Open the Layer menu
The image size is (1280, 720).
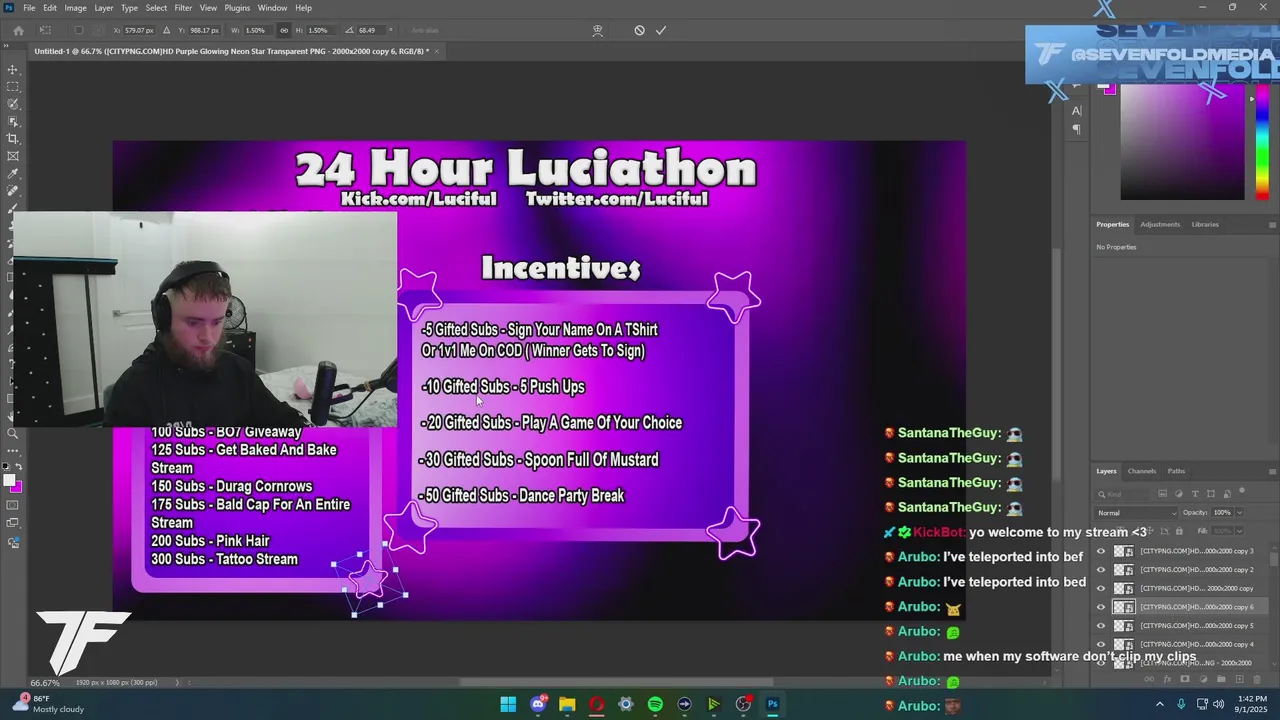click(x=103, y=8)
